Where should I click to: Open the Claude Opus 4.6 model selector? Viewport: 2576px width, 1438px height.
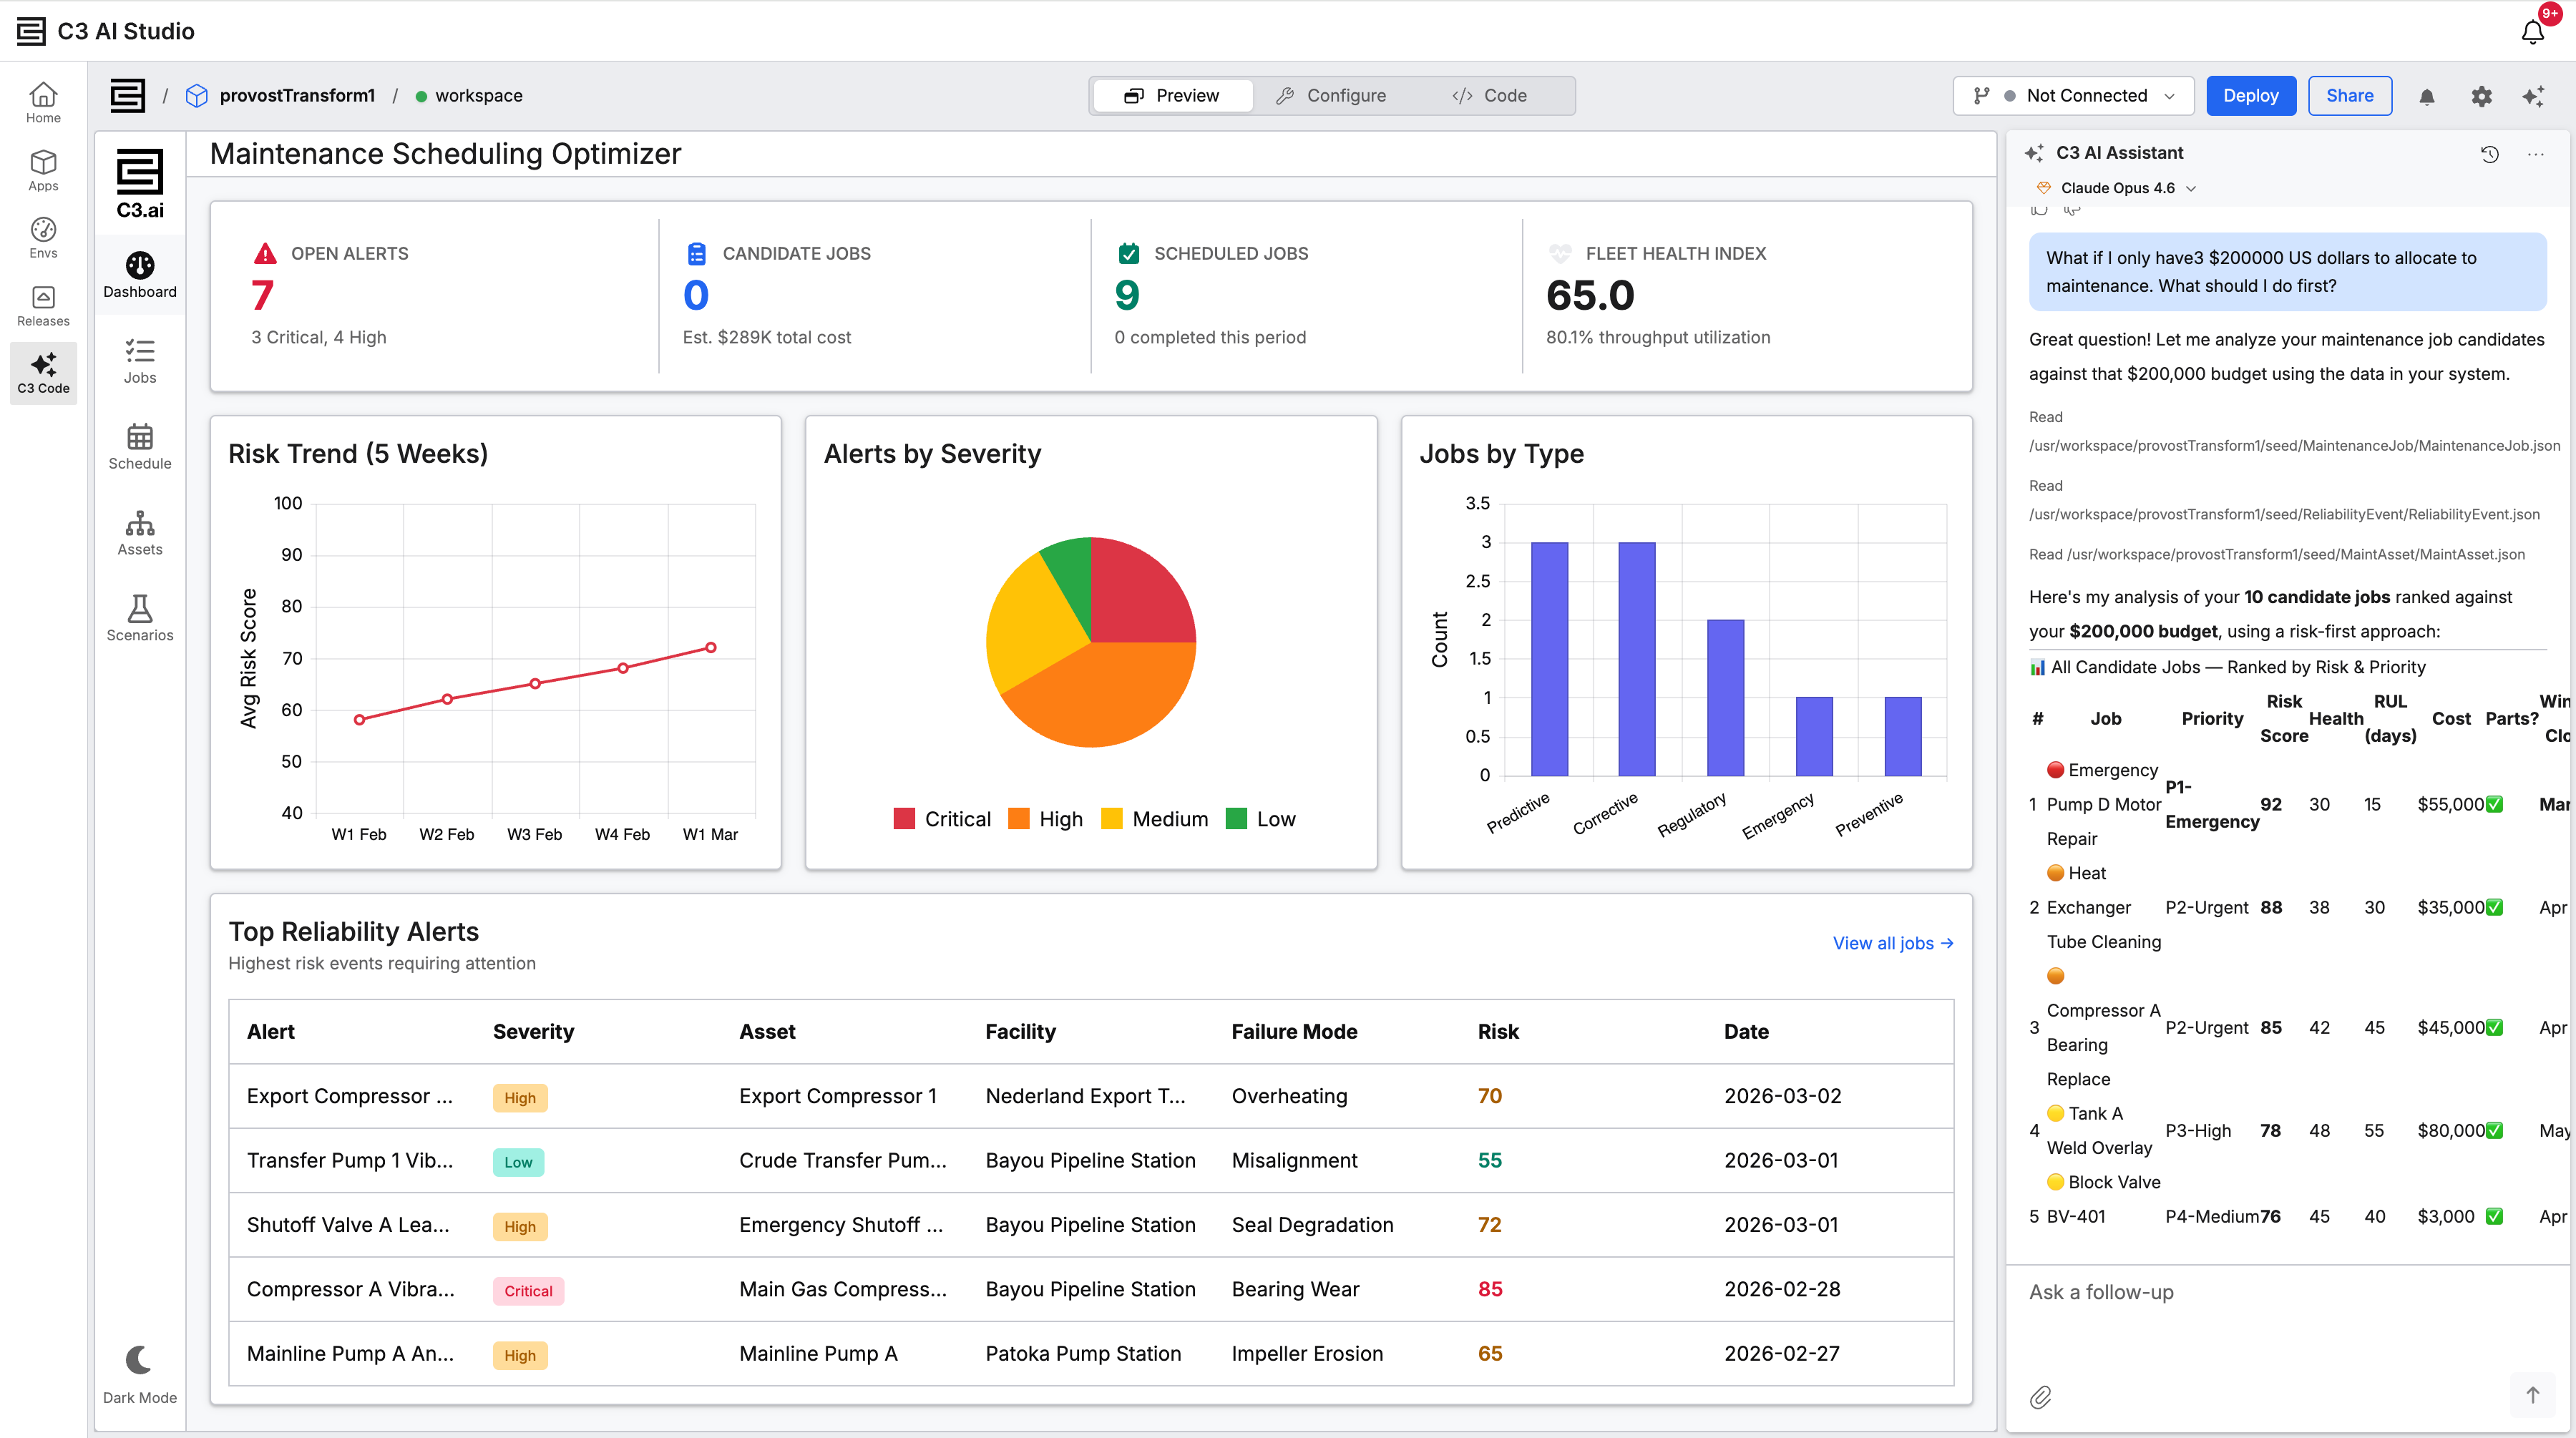[2117, 188]
